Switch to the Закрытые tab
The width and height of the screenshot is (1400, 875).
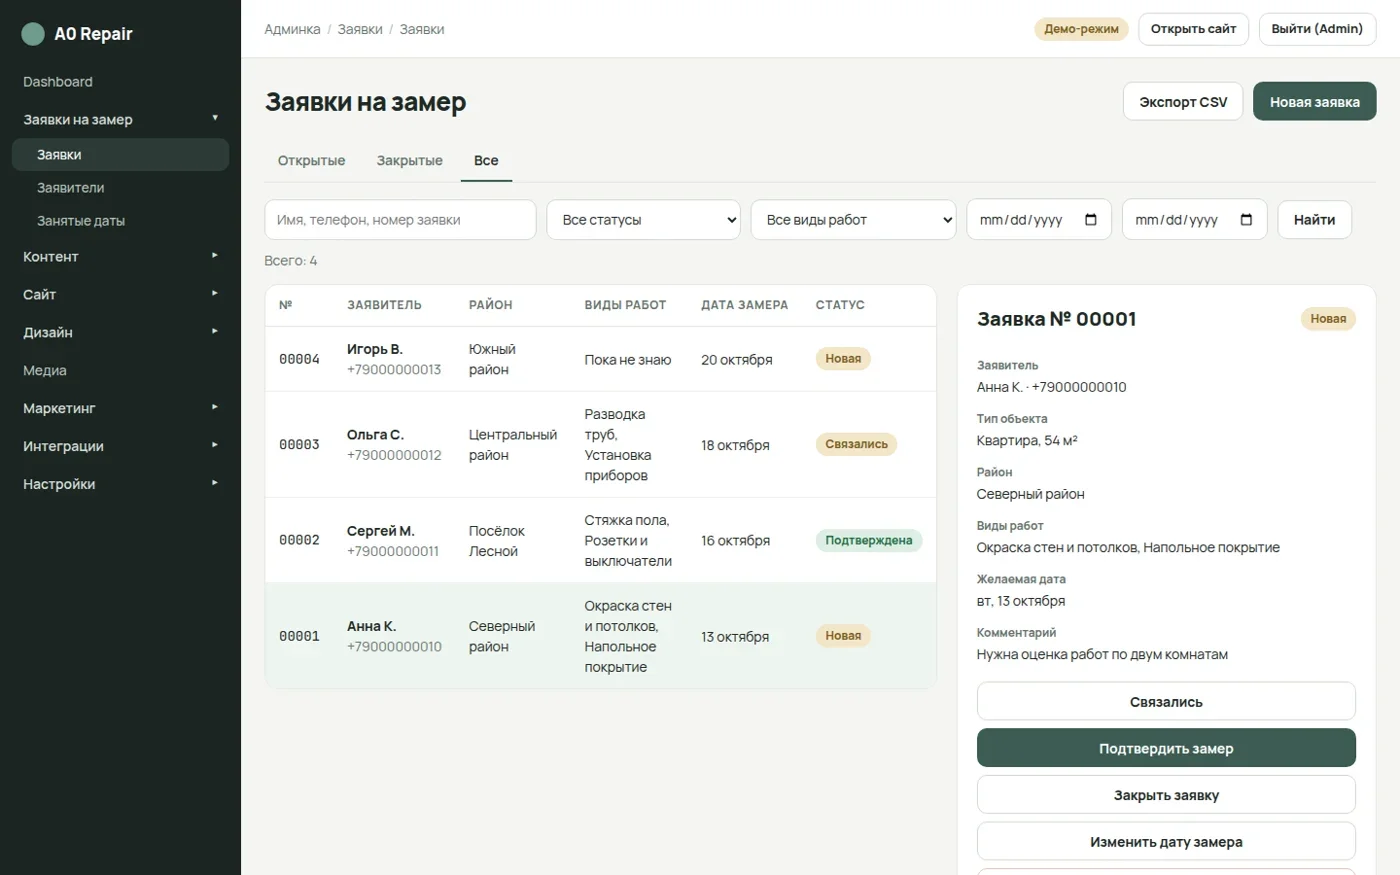pyautogui.click(x=409, y=161)
